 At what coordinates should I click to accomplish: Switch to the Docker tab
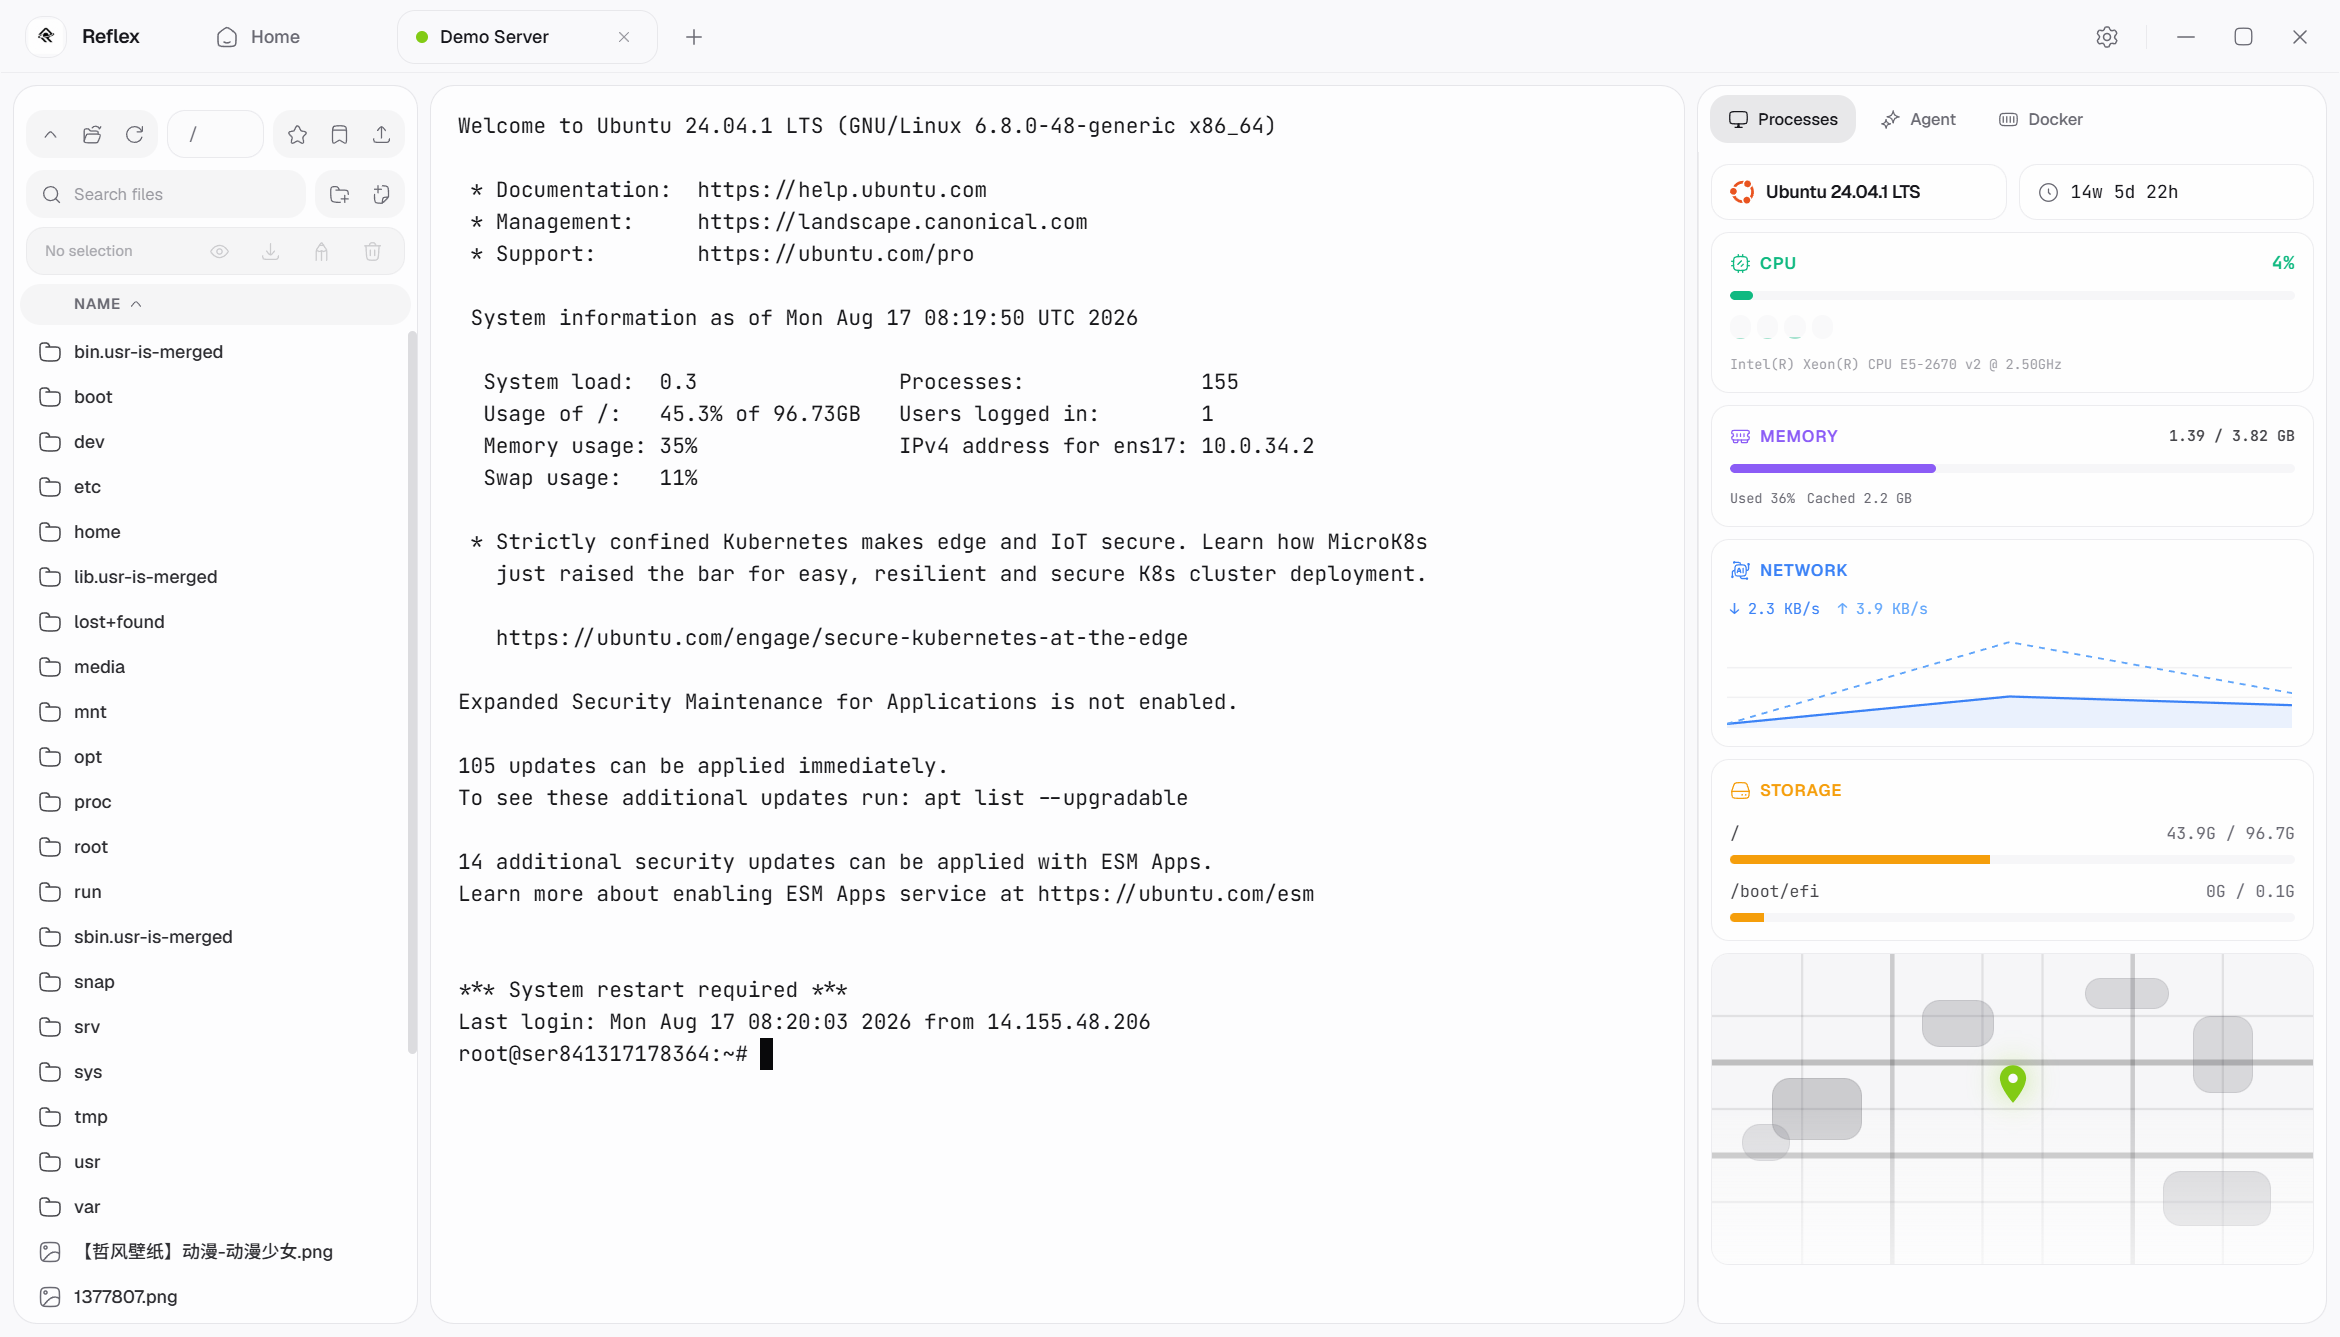[2041, 119]
